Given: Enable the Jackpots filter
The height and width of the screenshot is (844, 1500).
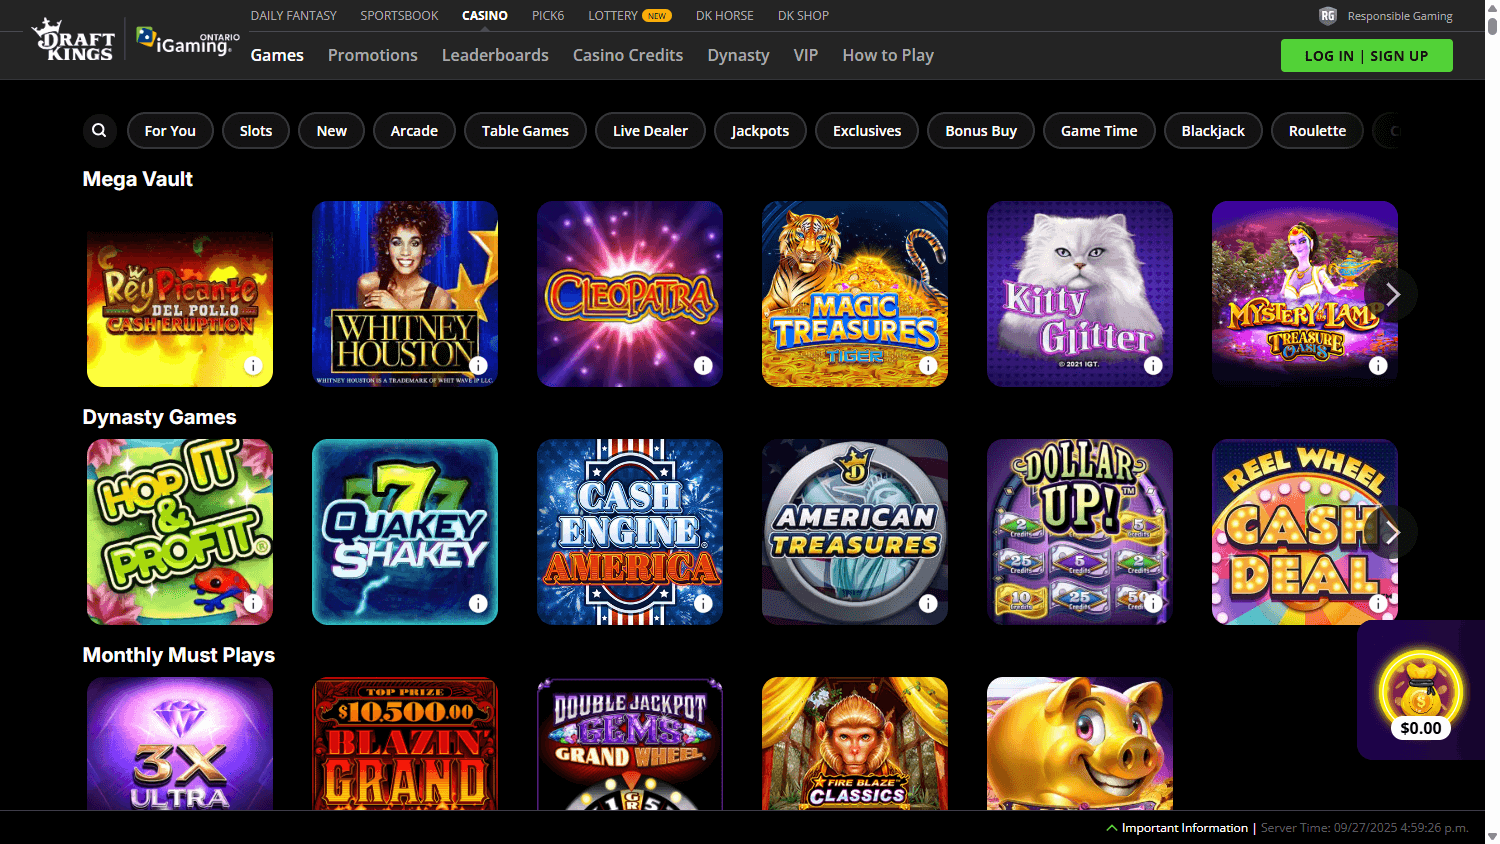Looking at the screenshot, I should pos(760,130).
